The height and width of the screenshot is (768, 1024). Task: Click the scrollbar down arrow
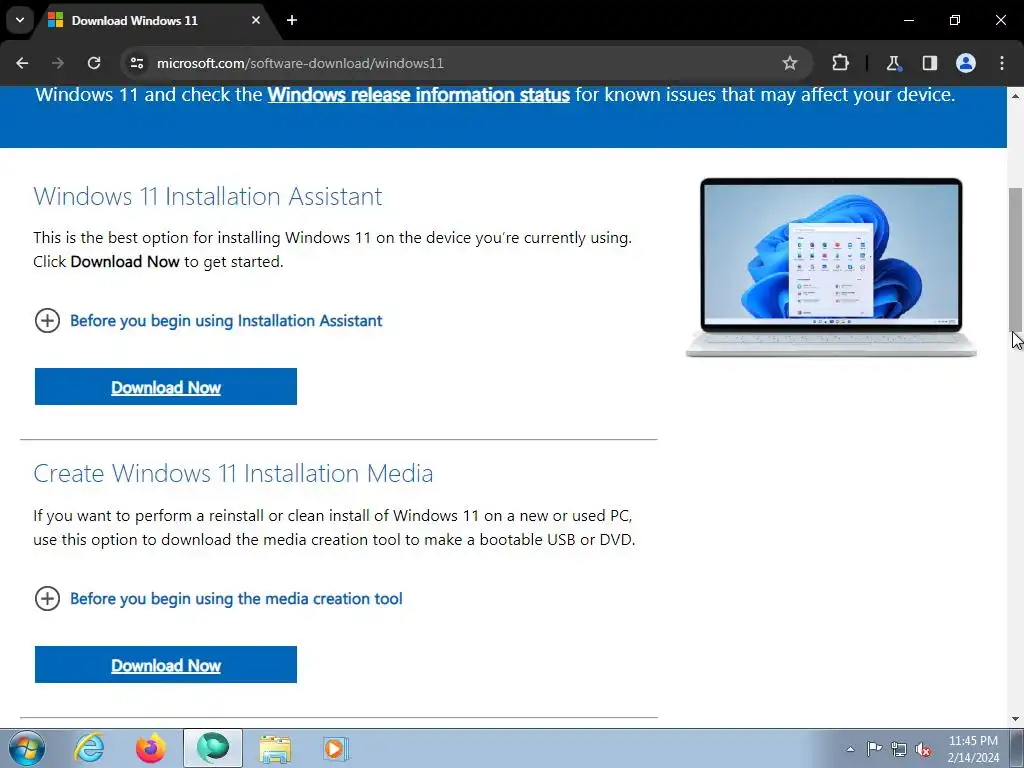pyautogui.click(x=1015, y=719)
